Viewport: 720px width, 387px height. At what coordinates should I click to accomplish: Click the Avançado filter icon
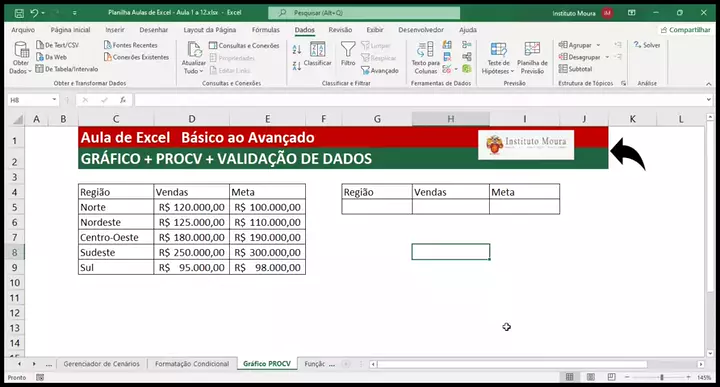[380, 71]
